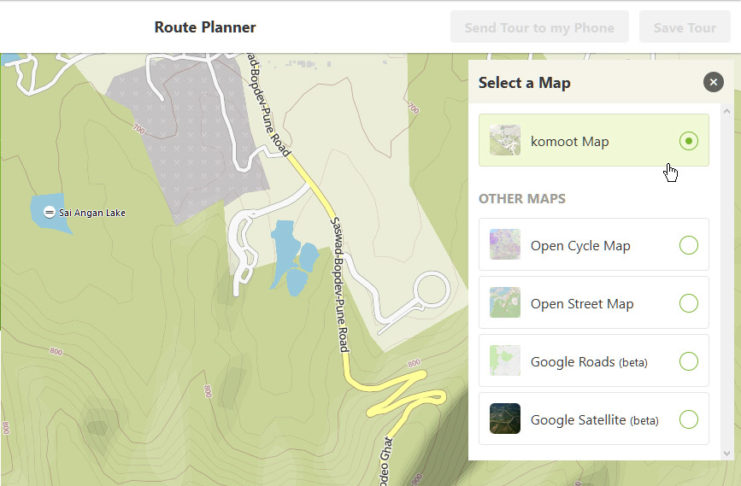Click the komoot Map thumbnail icon
Screen dimensions: 741x486
tap(505, 141)
